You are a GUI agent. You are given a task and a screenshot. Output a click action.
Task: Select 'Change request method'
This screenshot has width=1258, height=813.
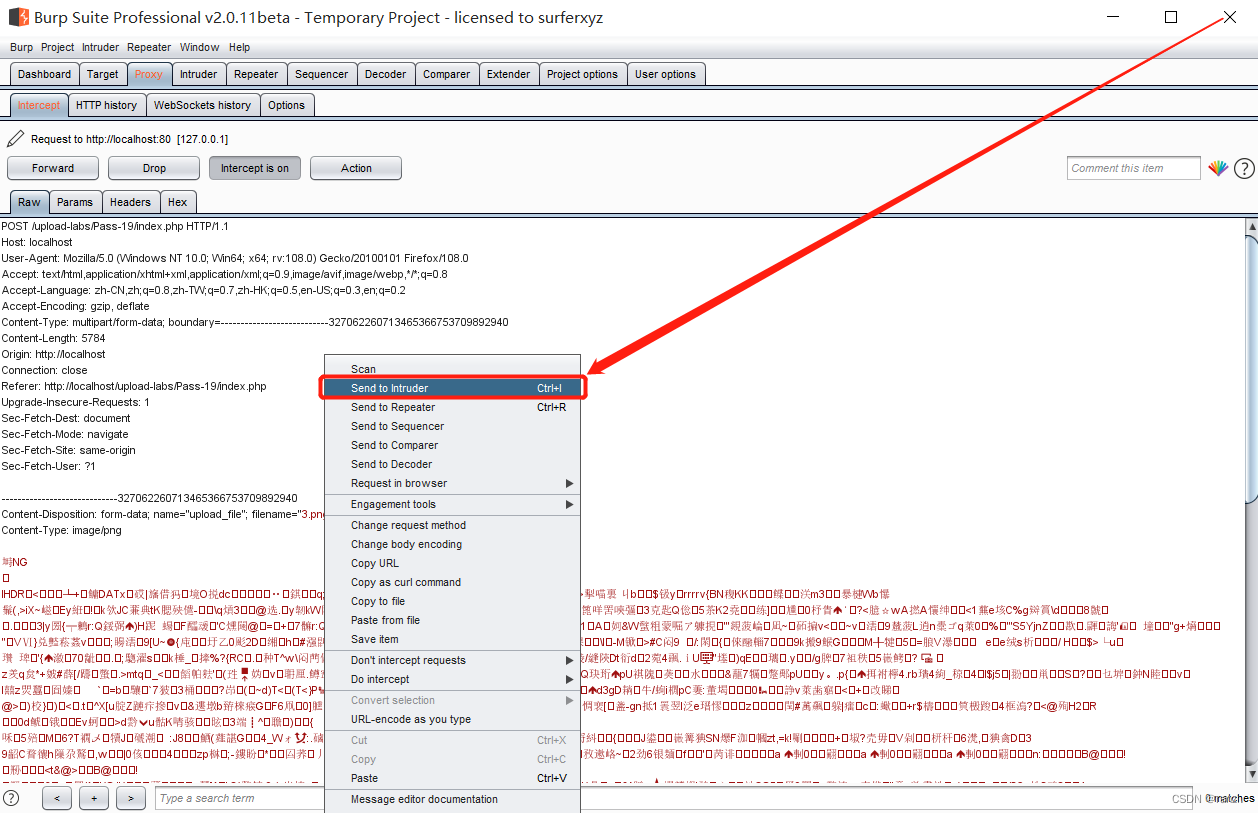pyautogui.click(x=452, y=525)
